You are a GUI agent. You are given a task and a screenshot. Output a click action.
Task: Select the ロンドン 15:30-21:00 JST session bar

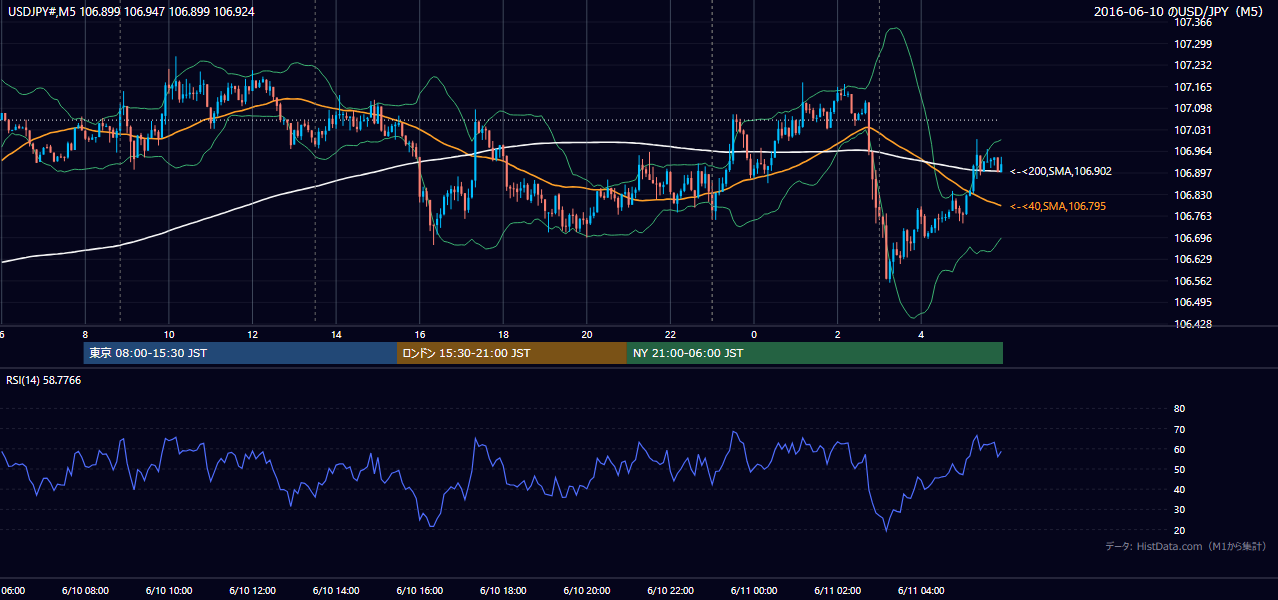click(x=512, y=353)
